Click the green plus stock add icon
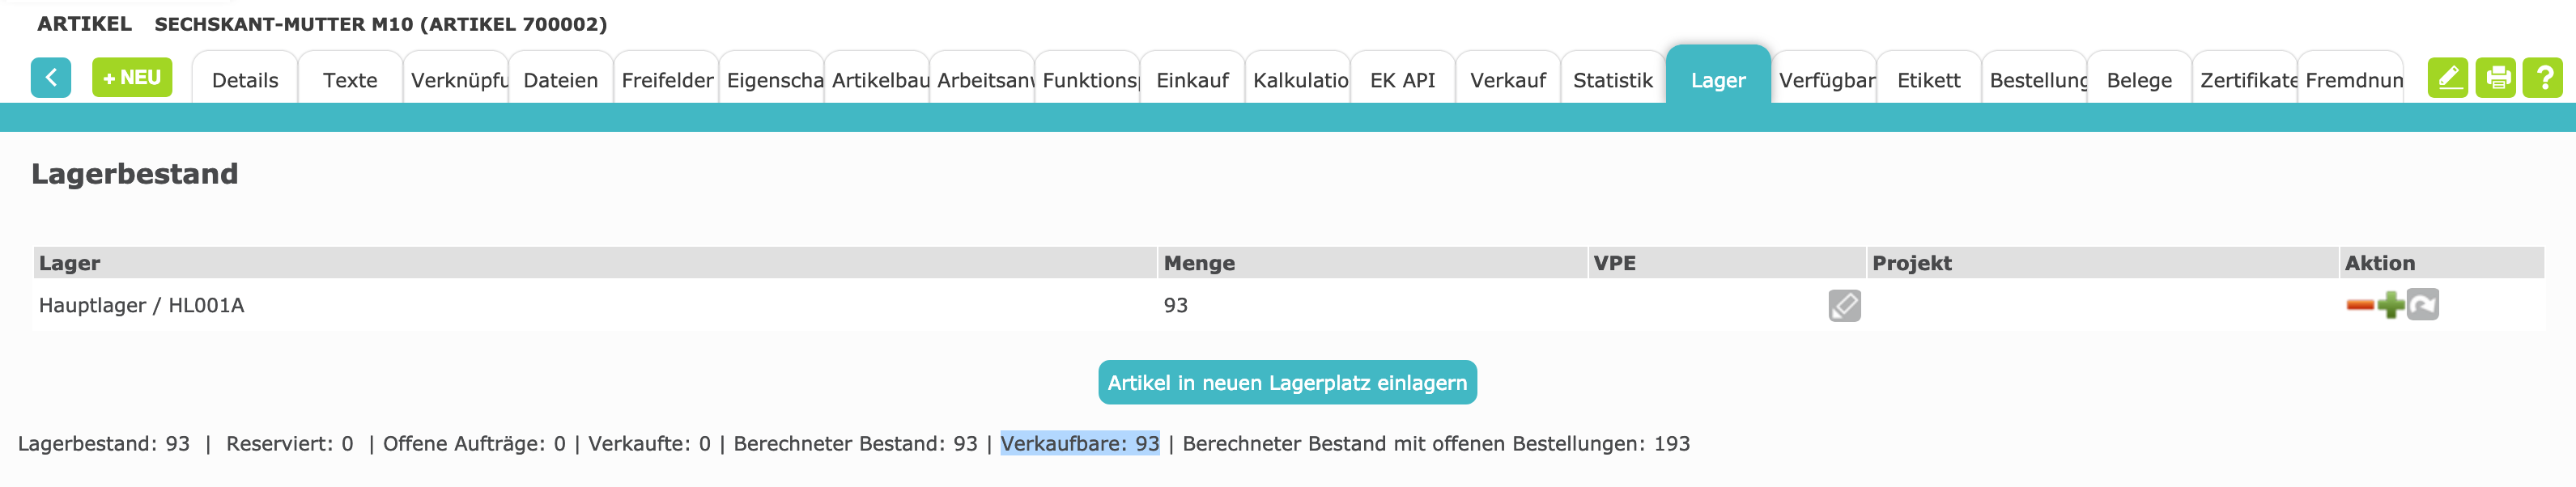Image resolution: width=2576 pixels, height=487 pixels. tap(2391, 305)
